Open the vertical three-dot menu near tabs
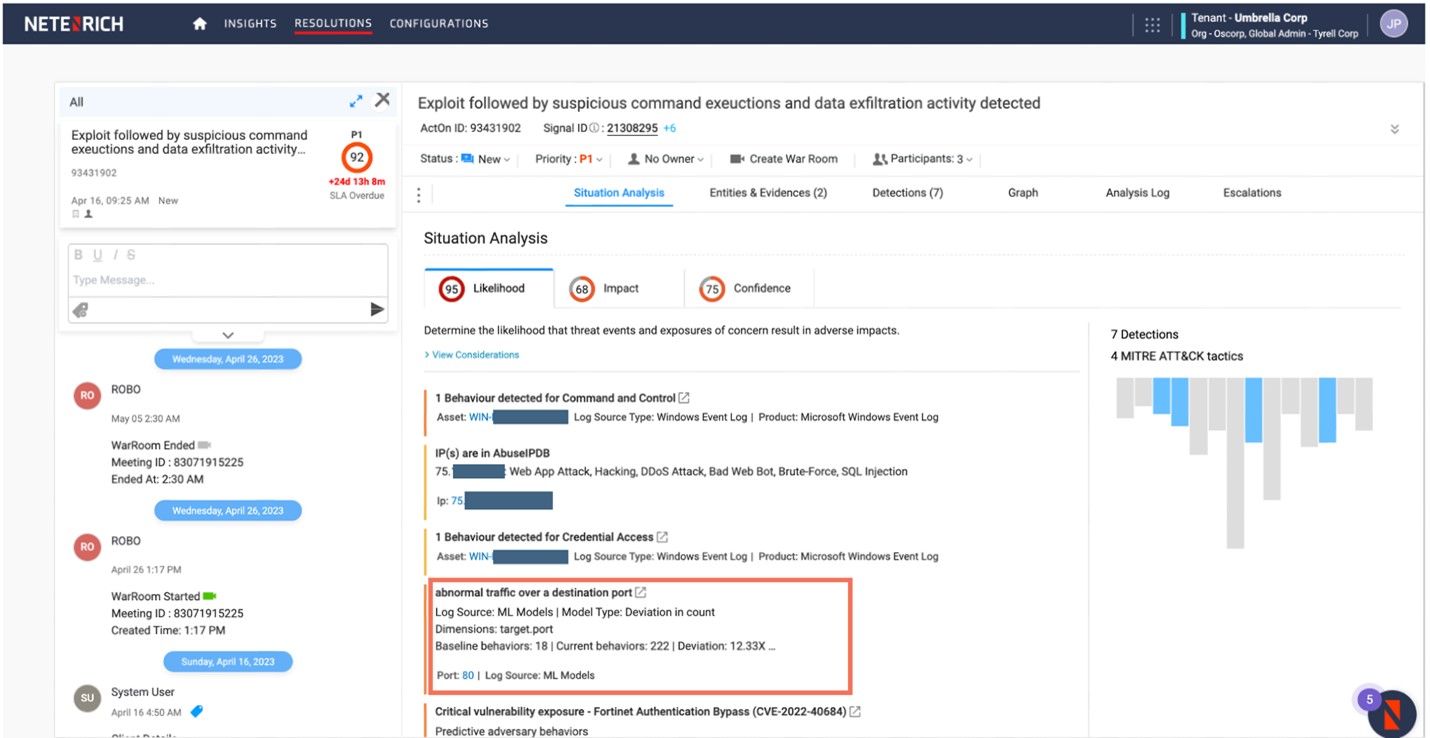 418,195
